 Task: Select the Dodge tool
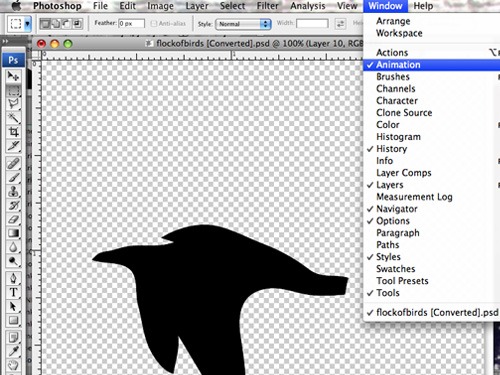[x=13, y=261]
